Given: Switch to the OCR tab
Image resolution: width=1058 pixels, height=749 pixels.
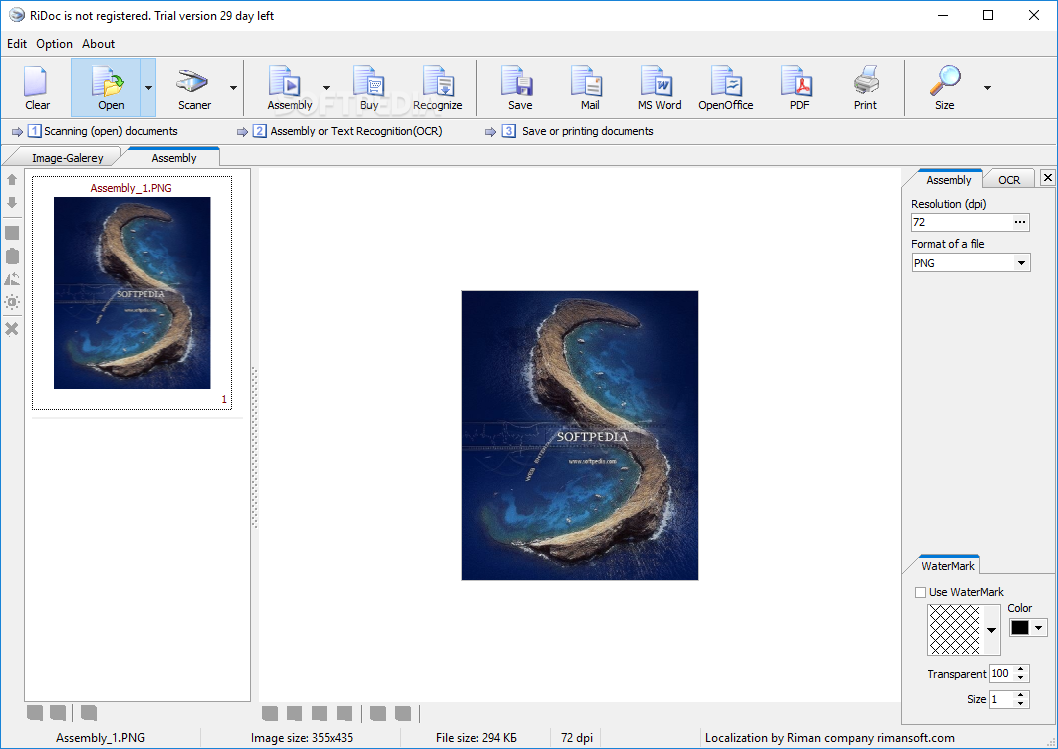Looking at the screenshot, I should click(x=1009, y=179).
